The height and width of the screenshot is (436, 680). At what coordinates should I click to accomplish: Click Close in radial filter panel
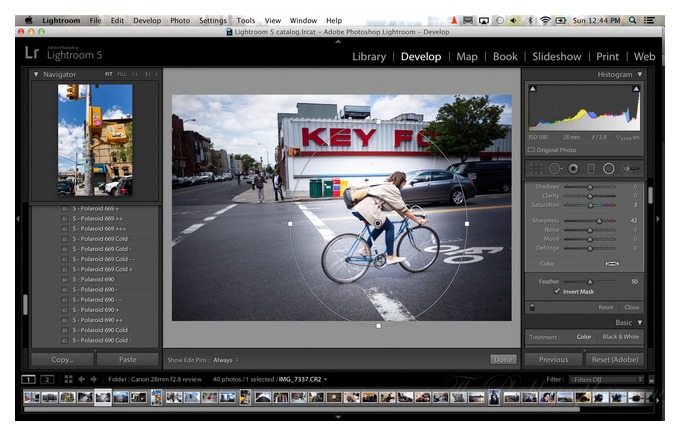[x=631, y=307]
